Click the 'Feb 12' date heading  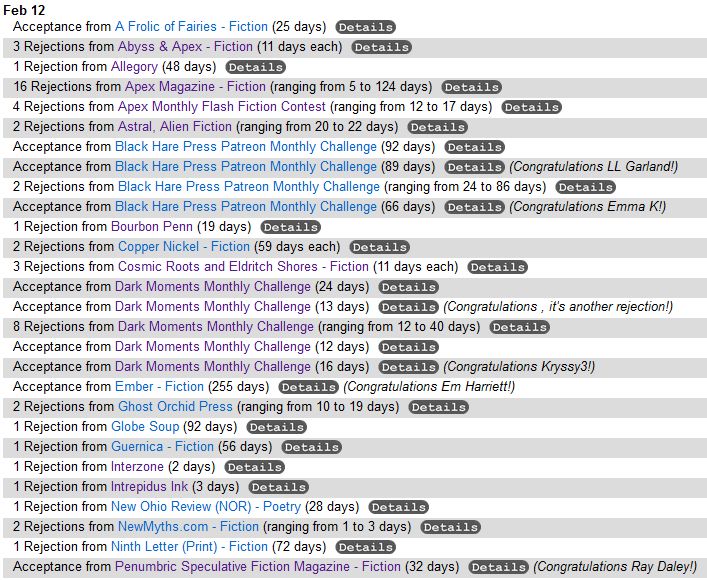[24, 10]
